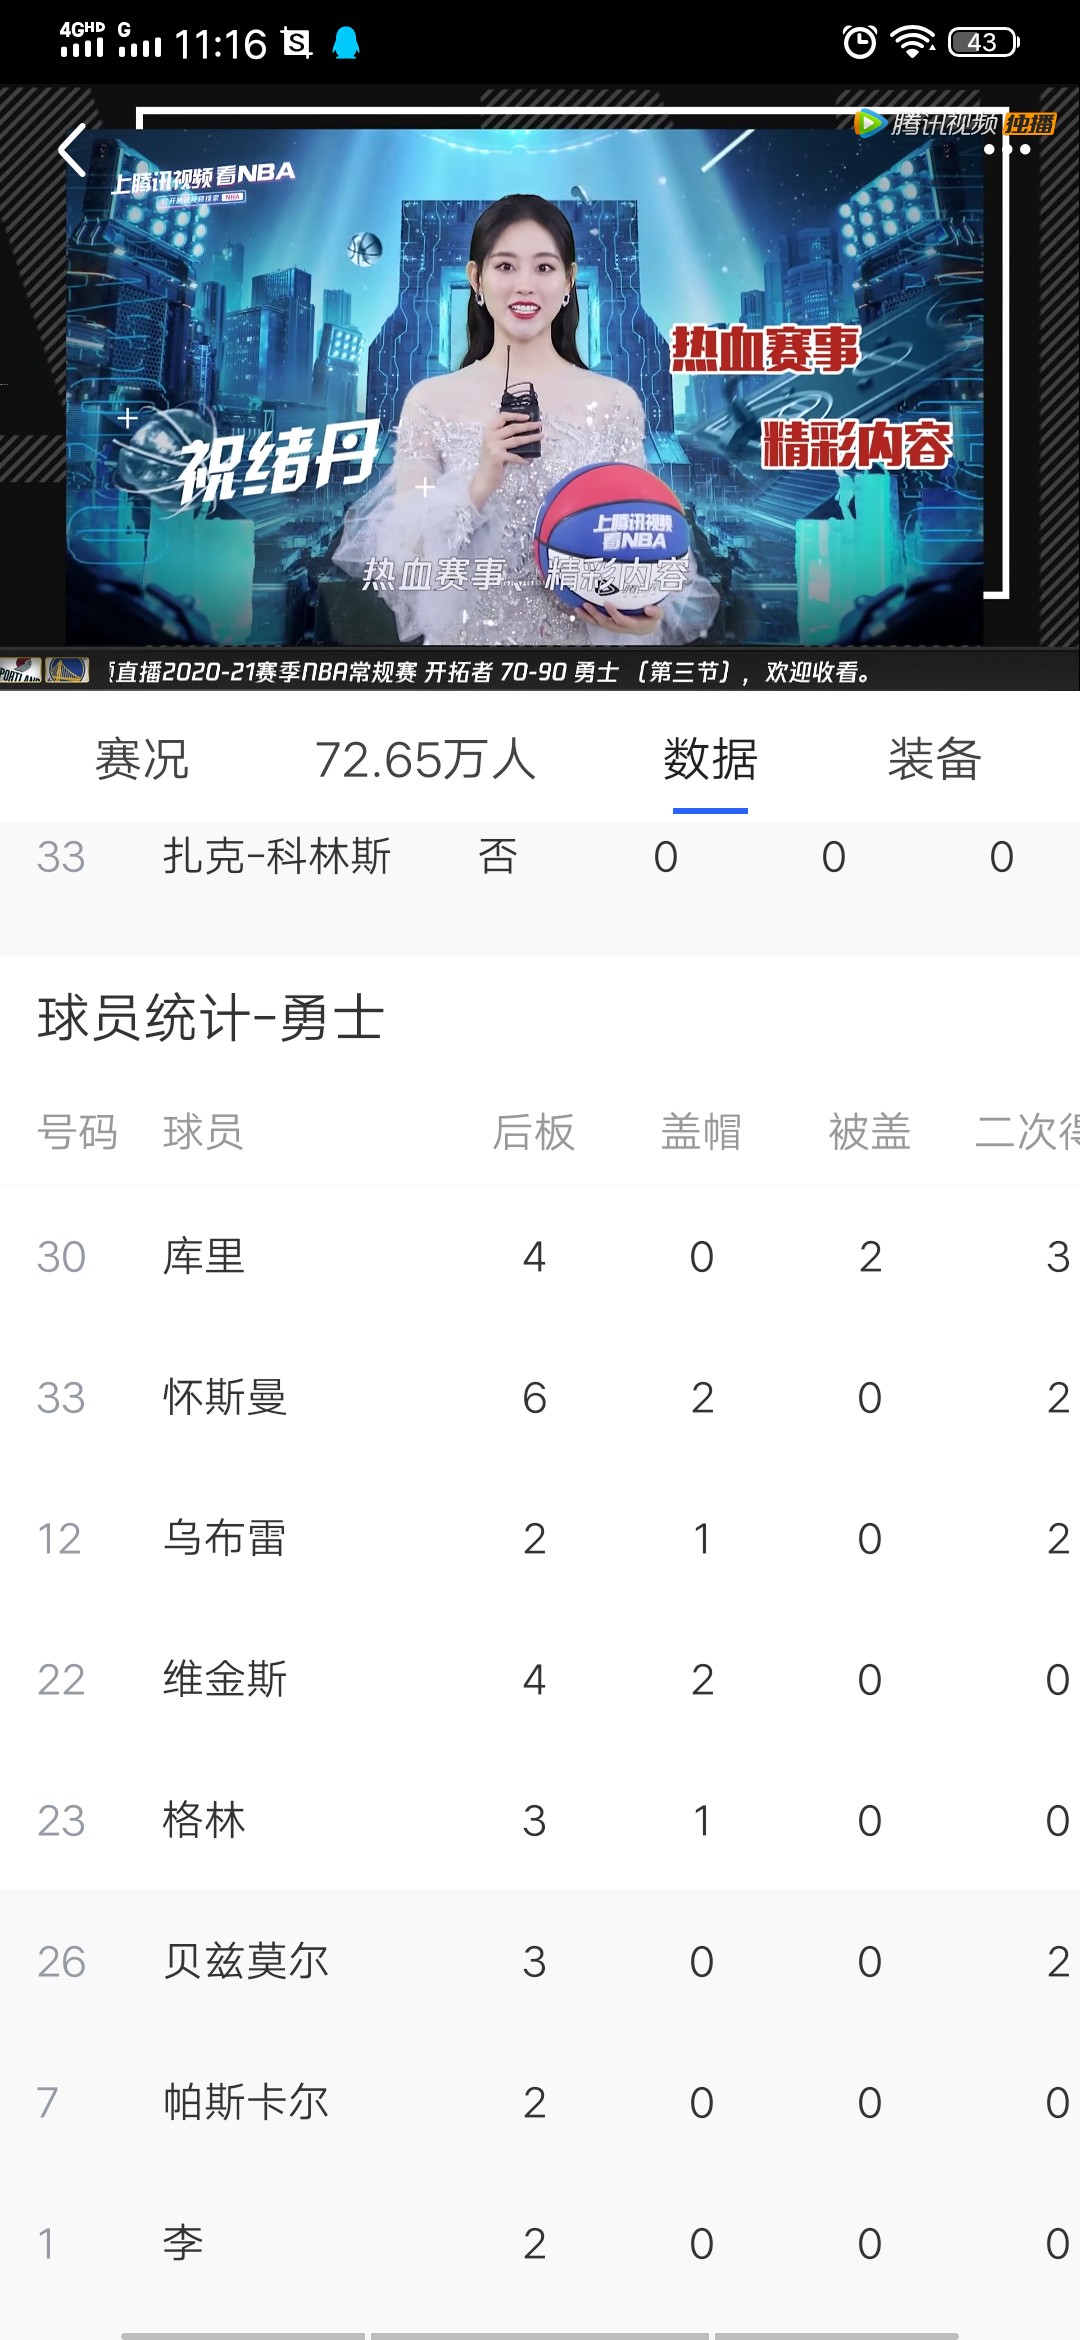
Task: Open the 72.65万人 chat tab
Action: pyautogui.click(x=425, y=759)
